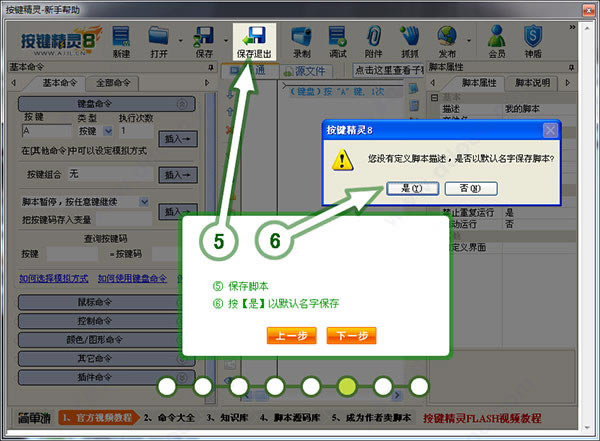
Task: Click 插入 button beside 按键组合
Action: point(178,175)
